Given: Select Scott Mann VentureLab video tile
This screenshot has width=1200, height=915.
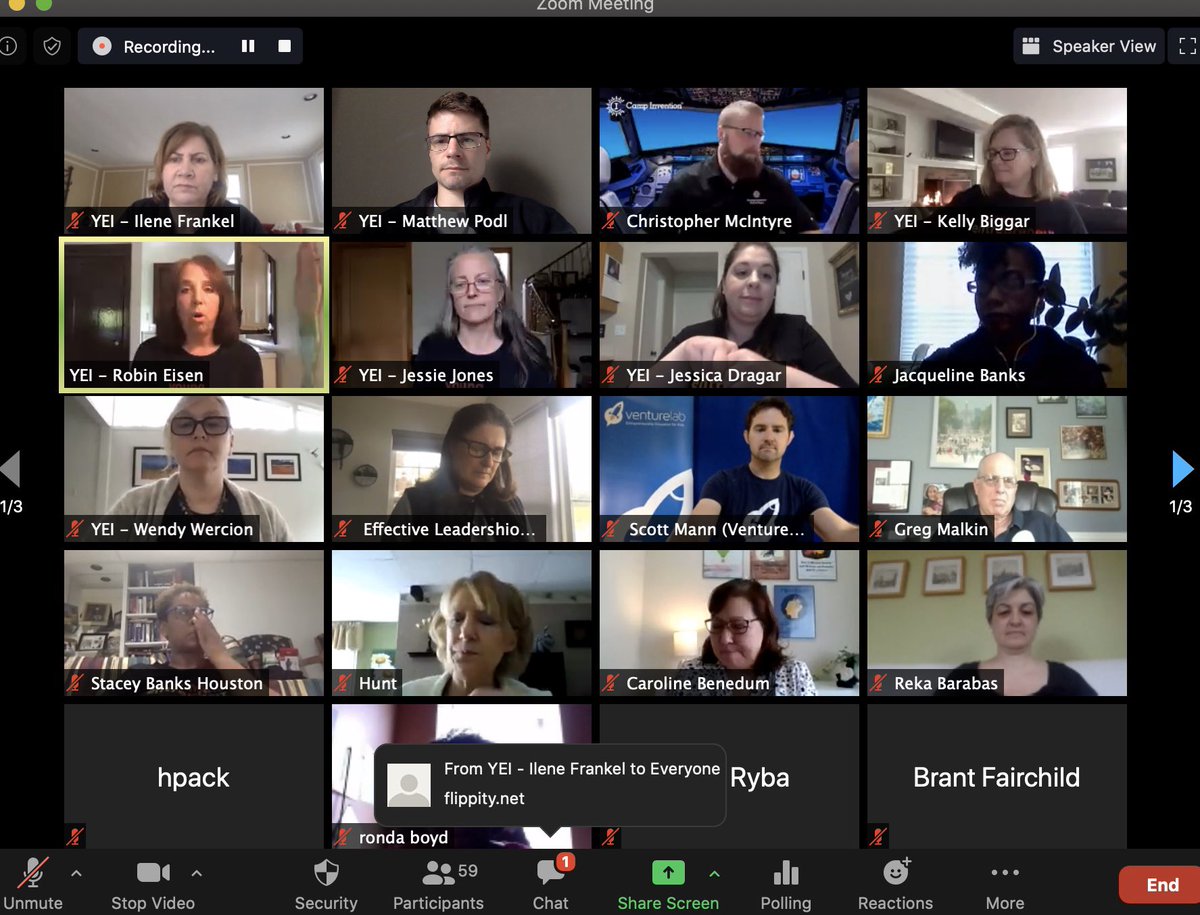Looking at the screenshot, I should tap(730, 469).
